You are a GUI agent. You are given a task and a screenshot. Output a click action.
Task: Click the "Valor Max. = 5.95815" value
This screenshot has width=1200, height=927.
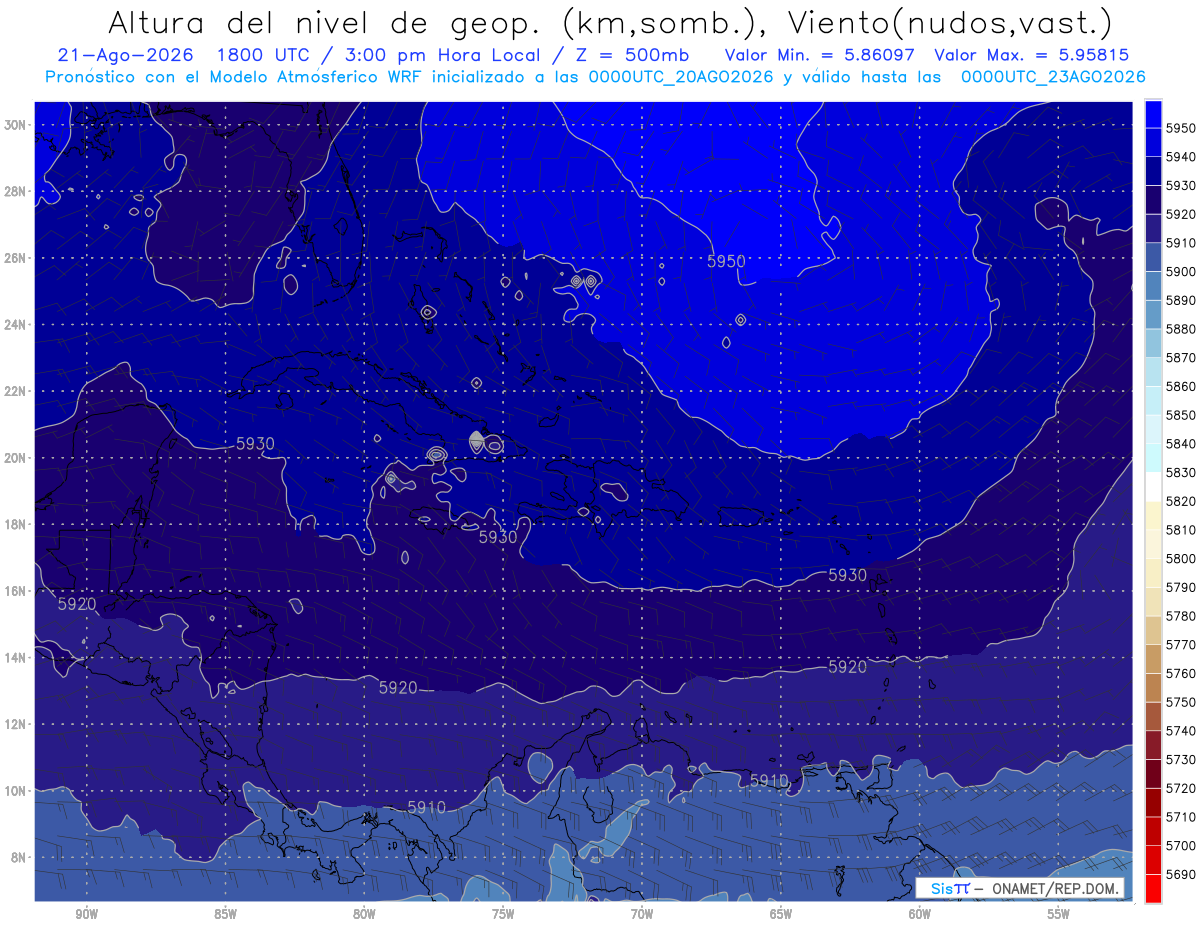coord(1033,55)
